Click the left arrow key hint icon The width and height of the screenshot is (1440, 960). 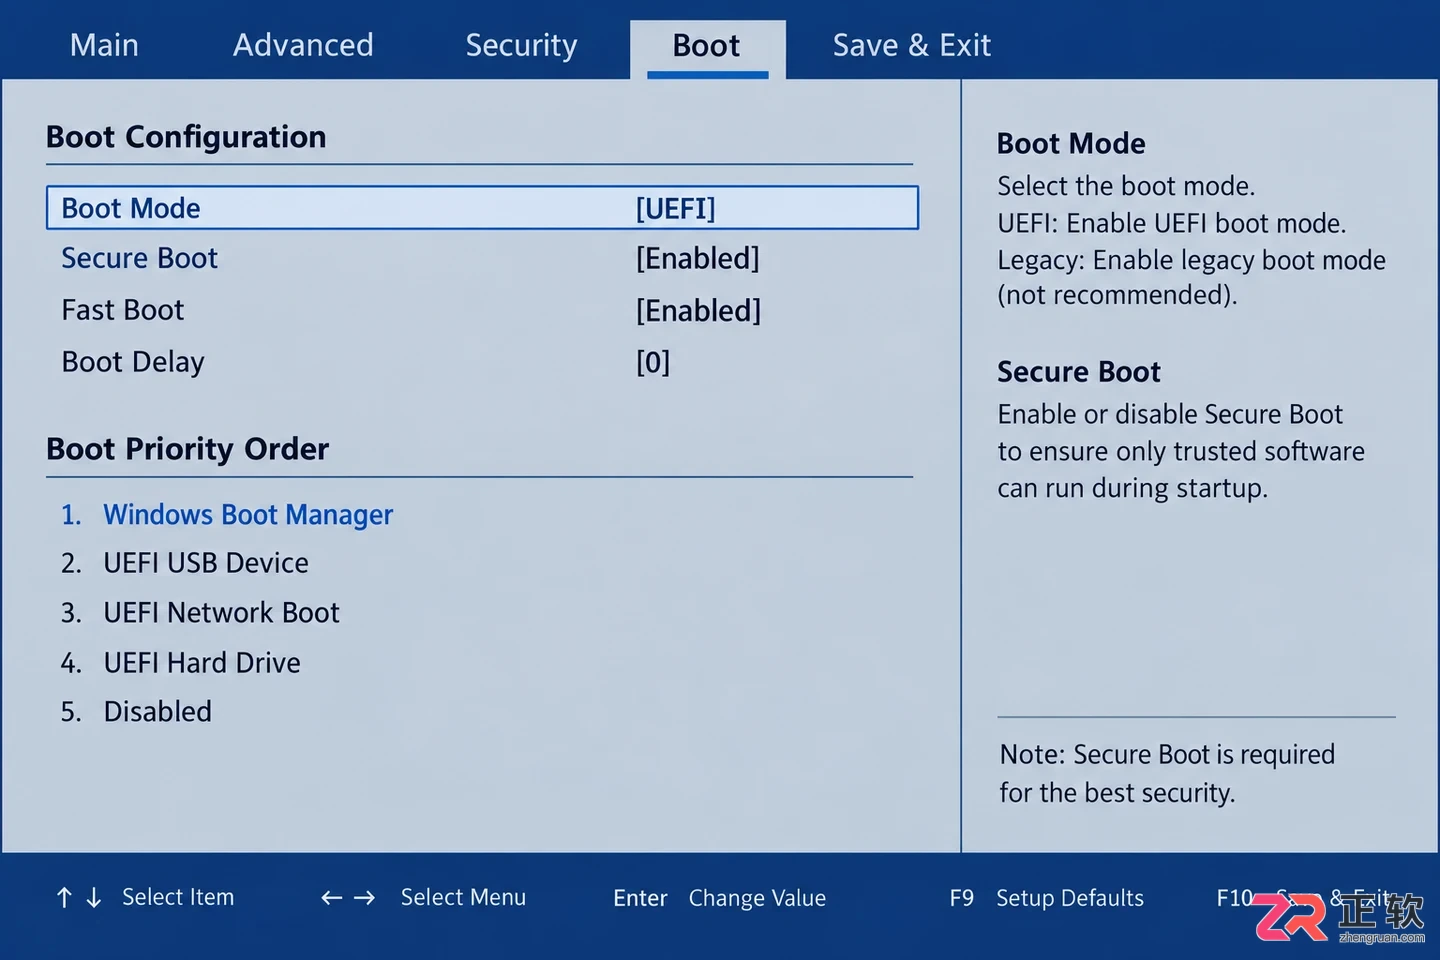pyautogui.click(x=332, y=898)
